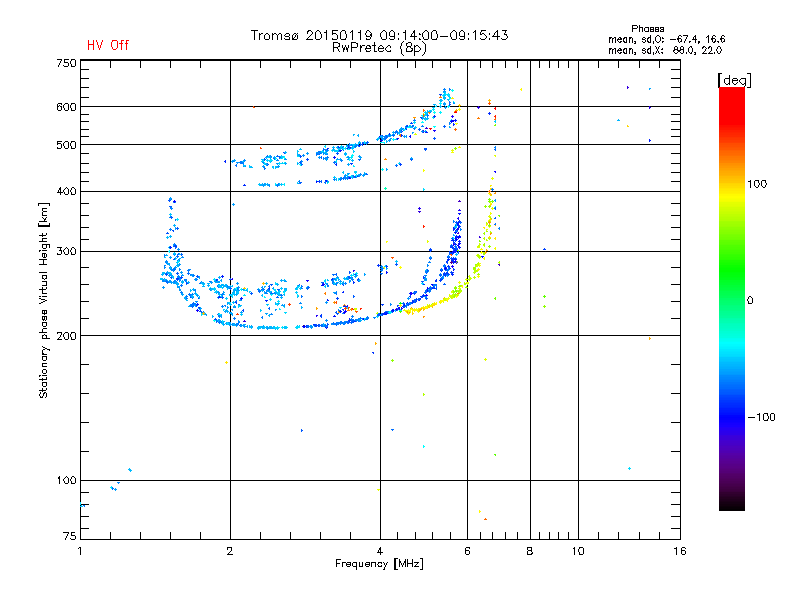Click the frequency axis label "8"

click(x=530, y=551)
